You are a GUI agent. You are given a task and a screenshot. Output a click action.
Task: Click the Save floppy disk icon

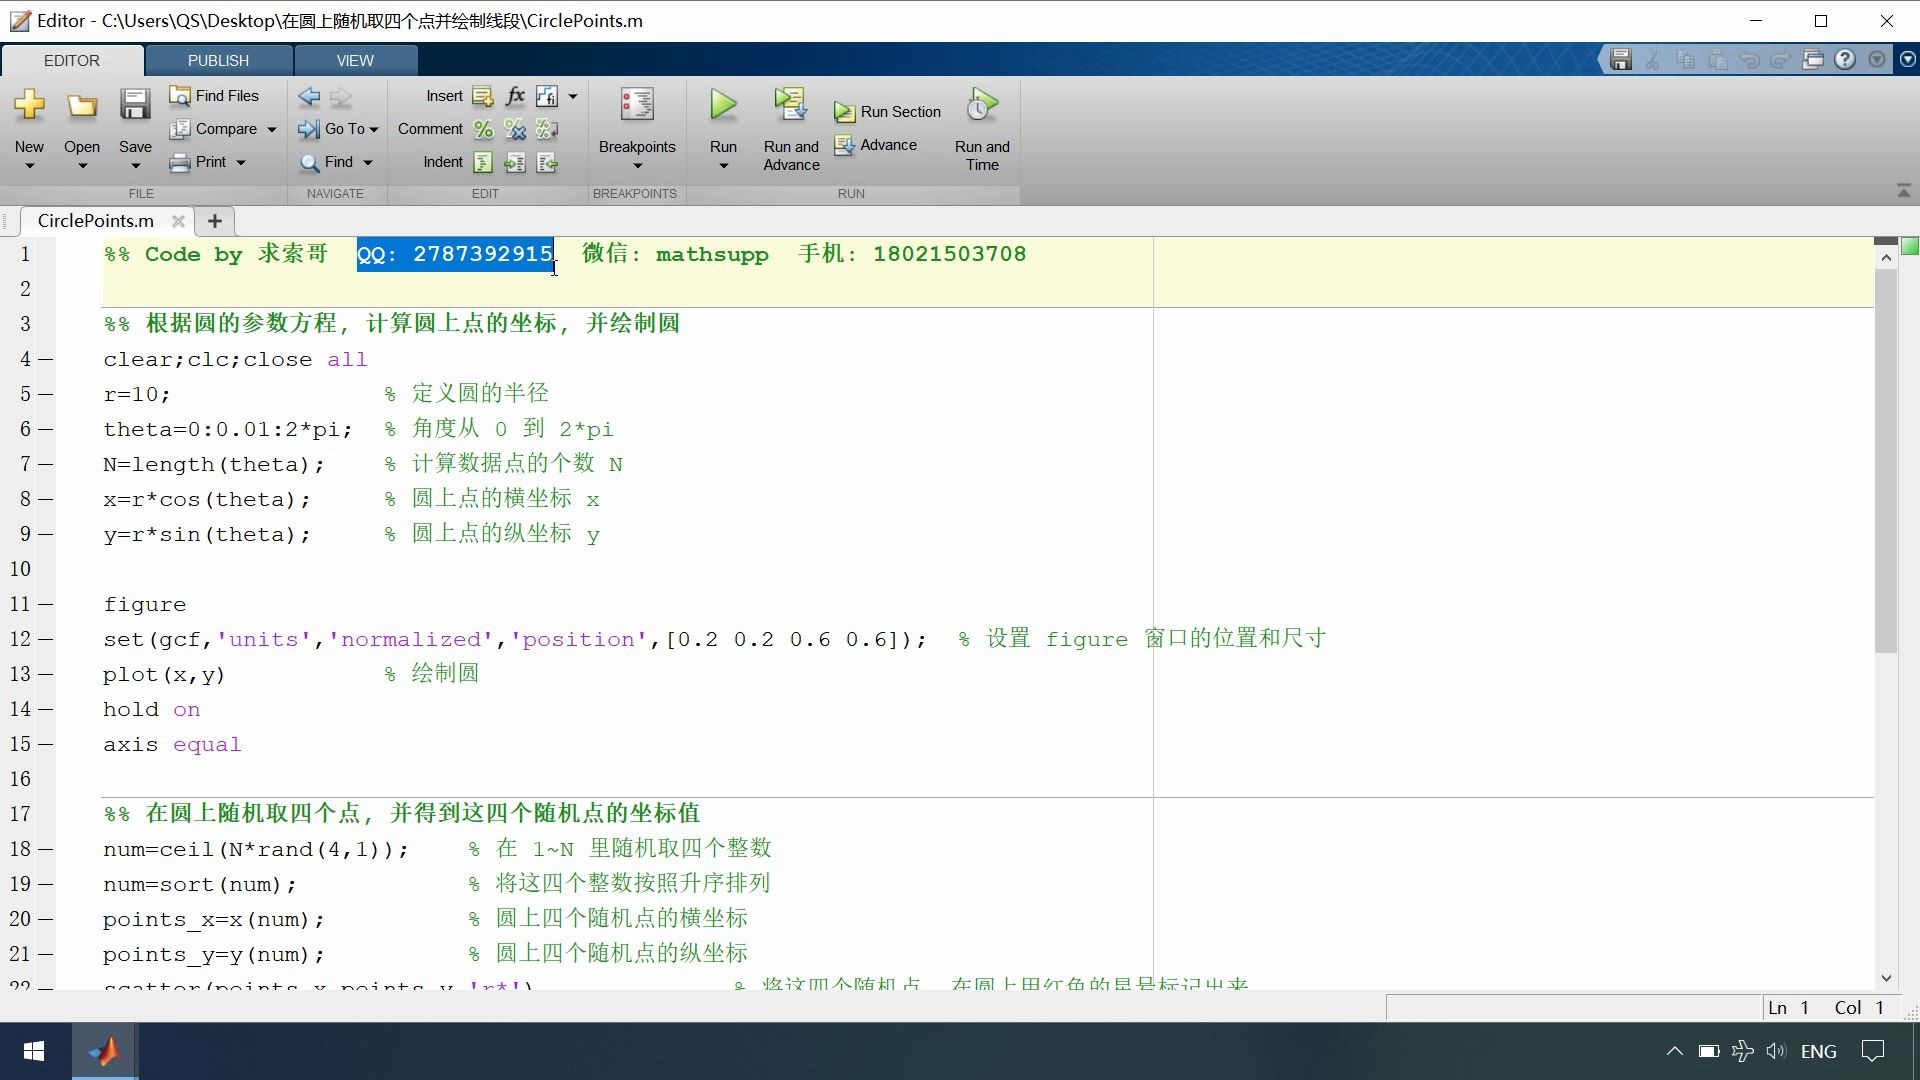coord(135,105)
